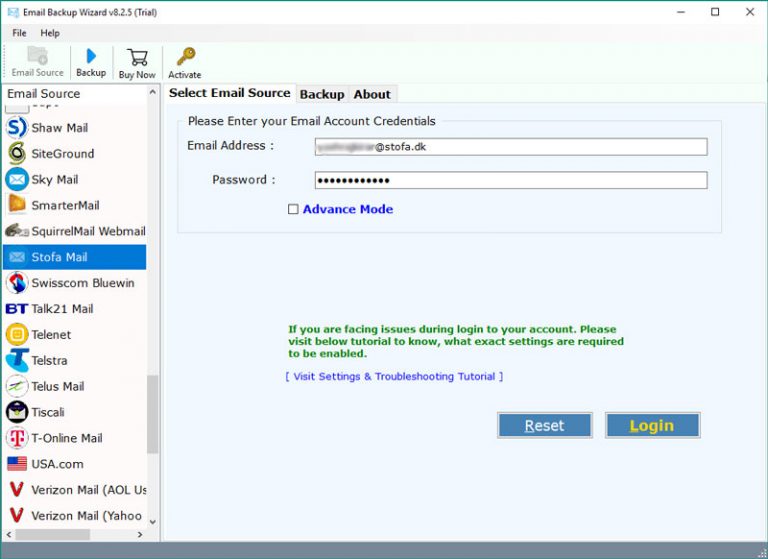
Task: Focus the Email Address input field
Action: coord(511,146)
